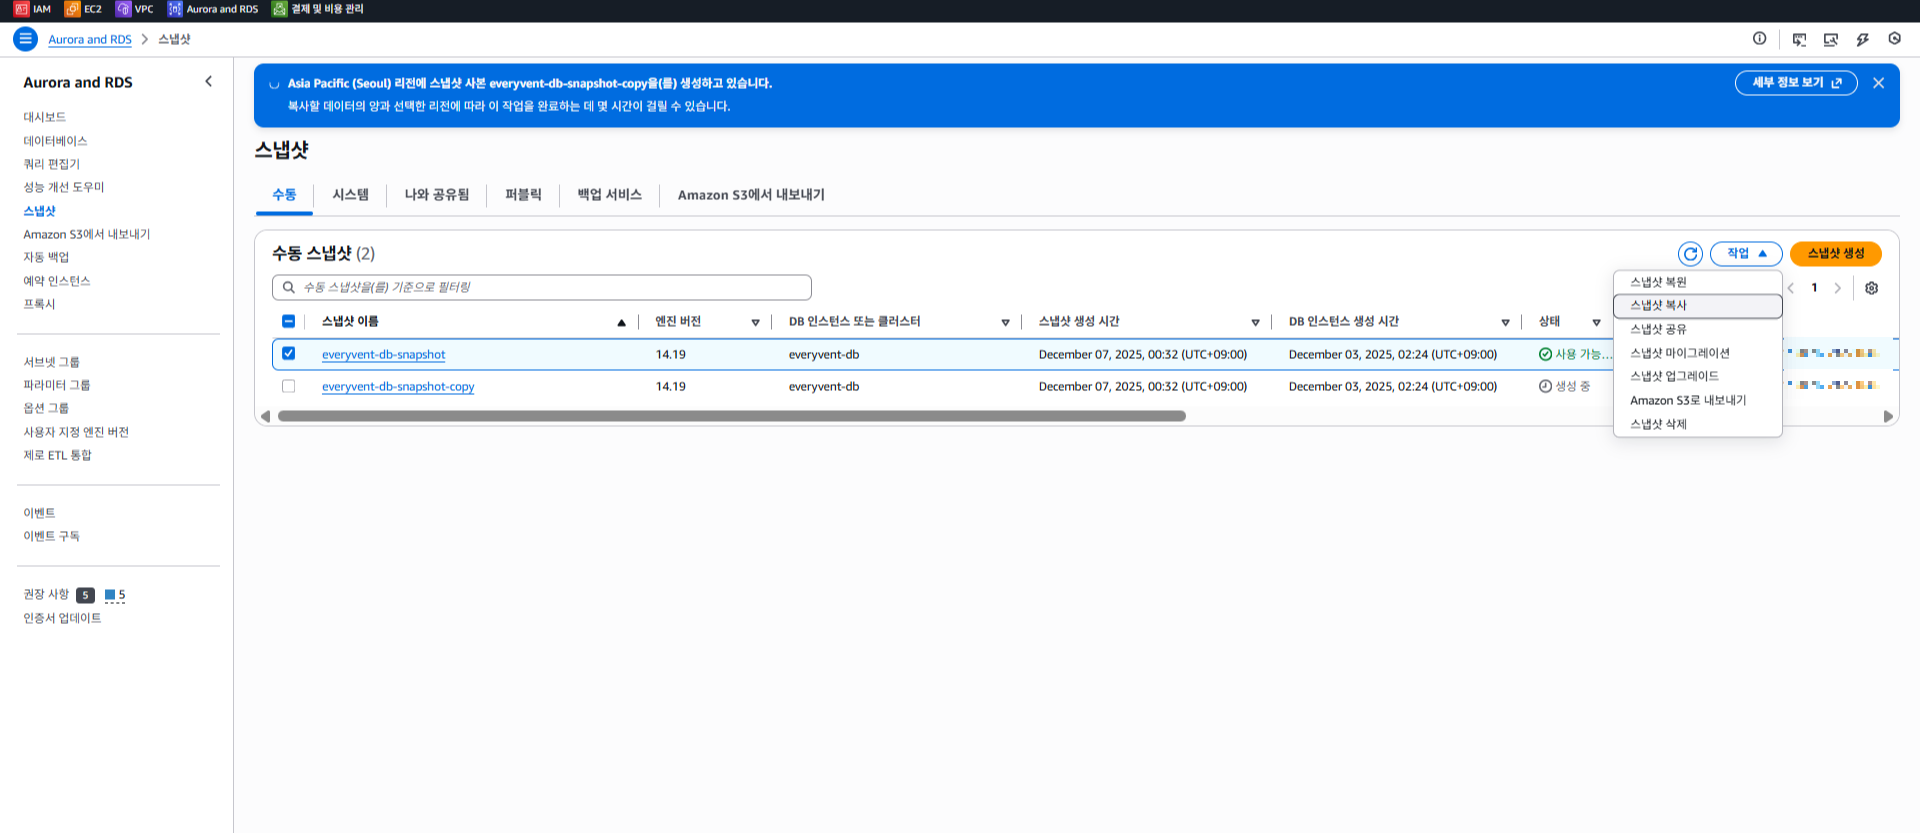Go to previous page of snapshots

1791,288
